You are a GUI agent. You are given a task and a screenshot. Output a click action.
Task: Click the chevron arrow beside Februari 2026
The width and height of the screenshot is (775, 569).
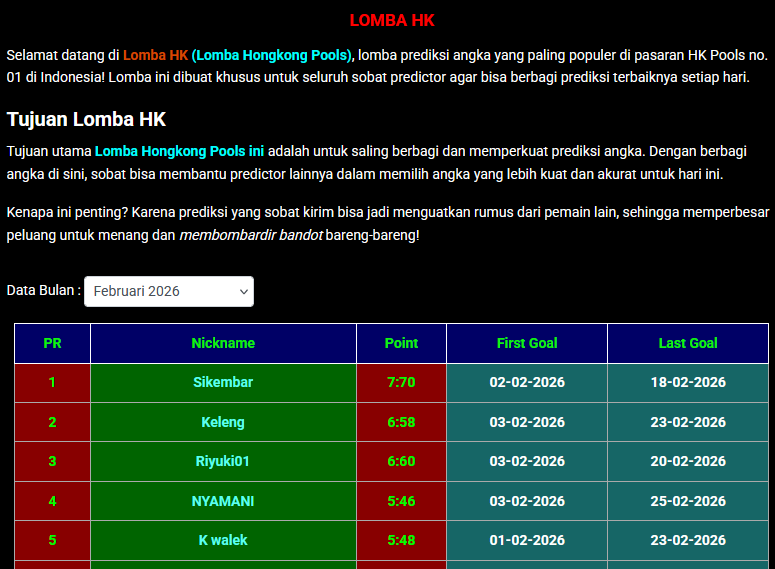pyautogui.click(x=243, y=291)
